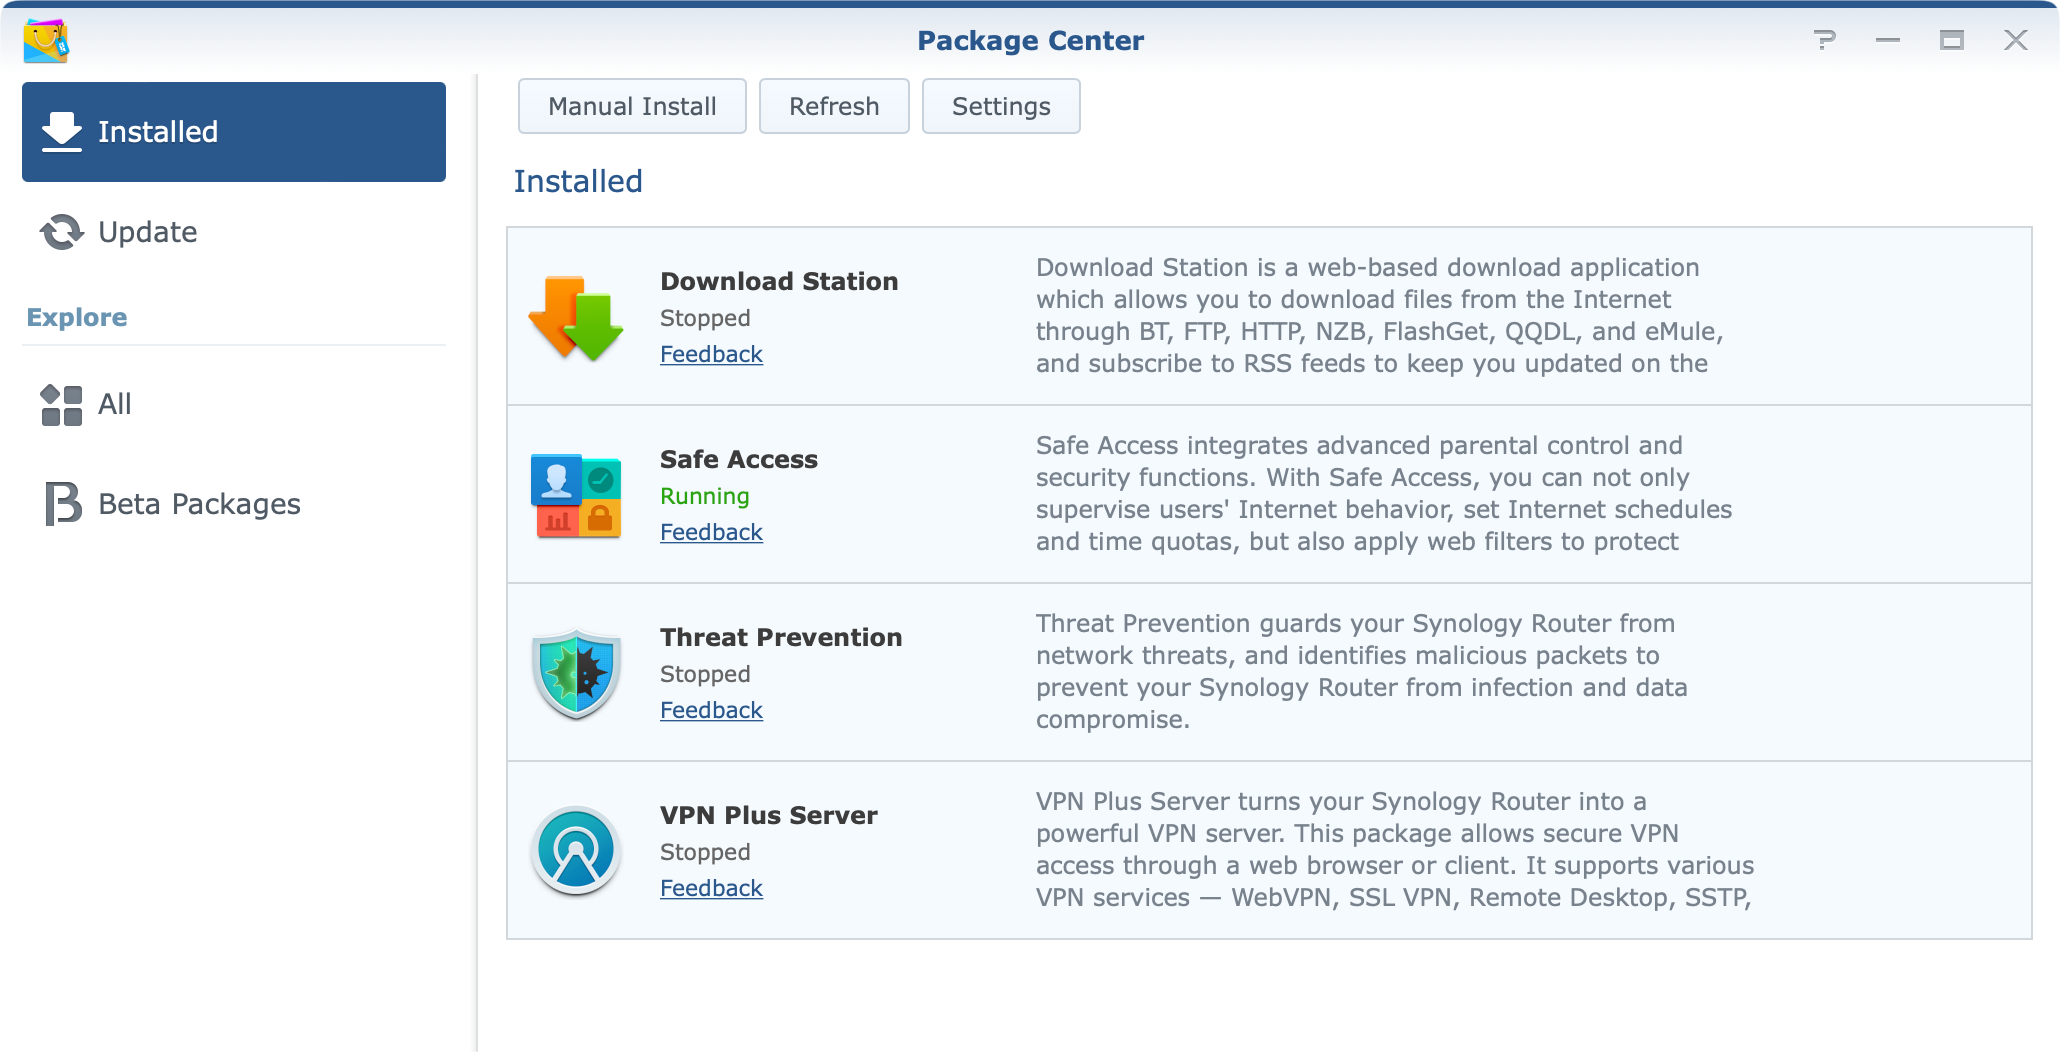Image resolution: width=2060 pixels, height=1052 pixels.
Task: Click the Running status of Safe Access
Action: tap(705, 496)
